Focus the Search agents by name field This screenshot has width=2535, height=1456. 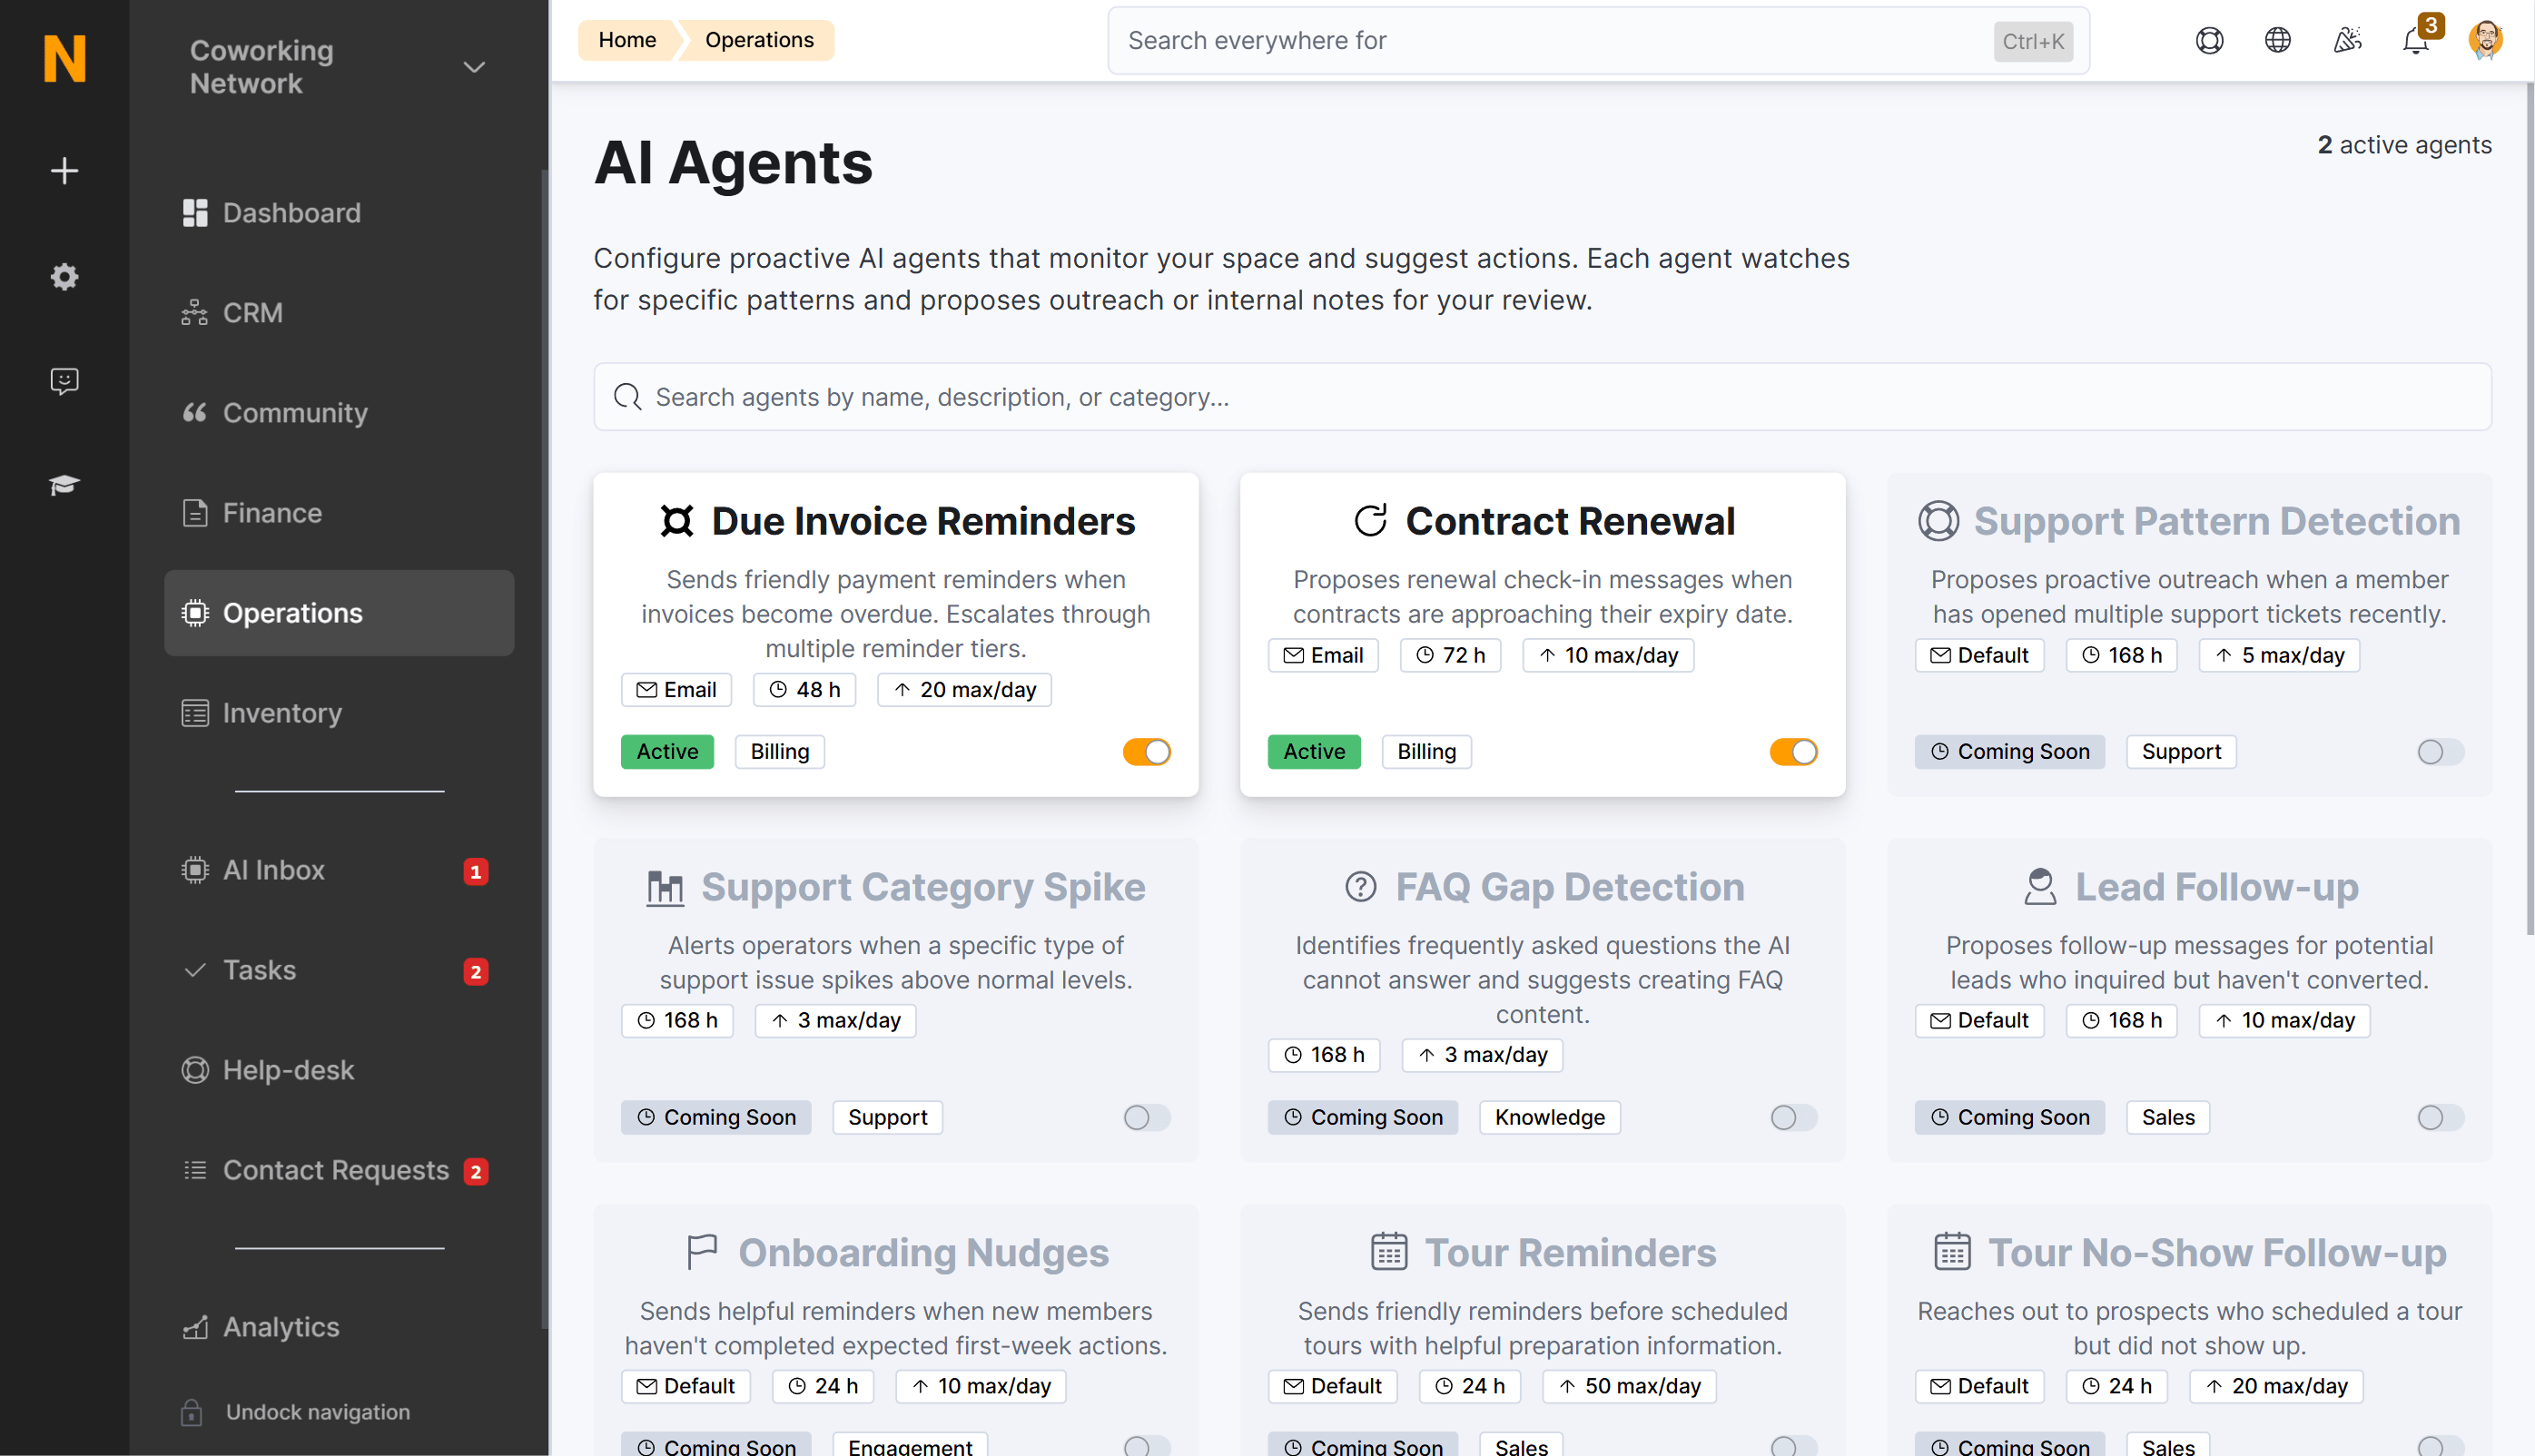1542,397
